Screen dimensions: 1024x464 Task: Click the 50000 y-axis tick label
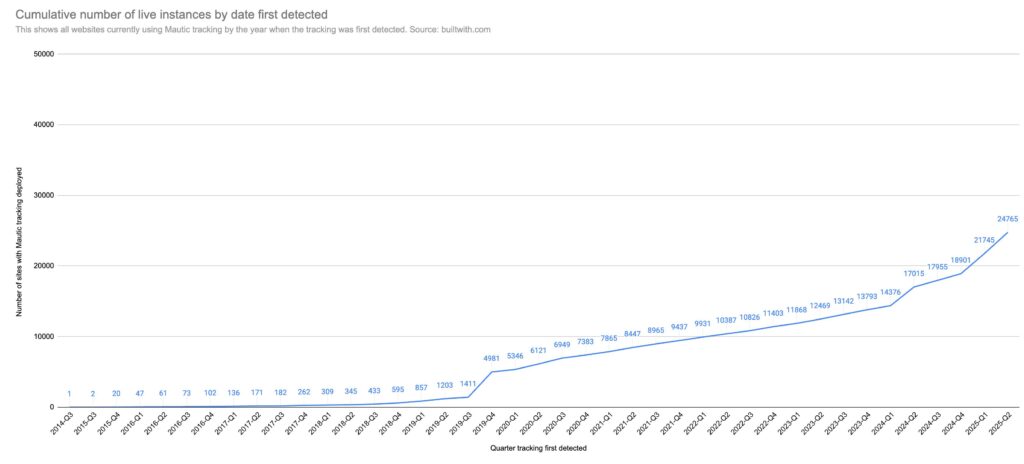click(40, 54)
